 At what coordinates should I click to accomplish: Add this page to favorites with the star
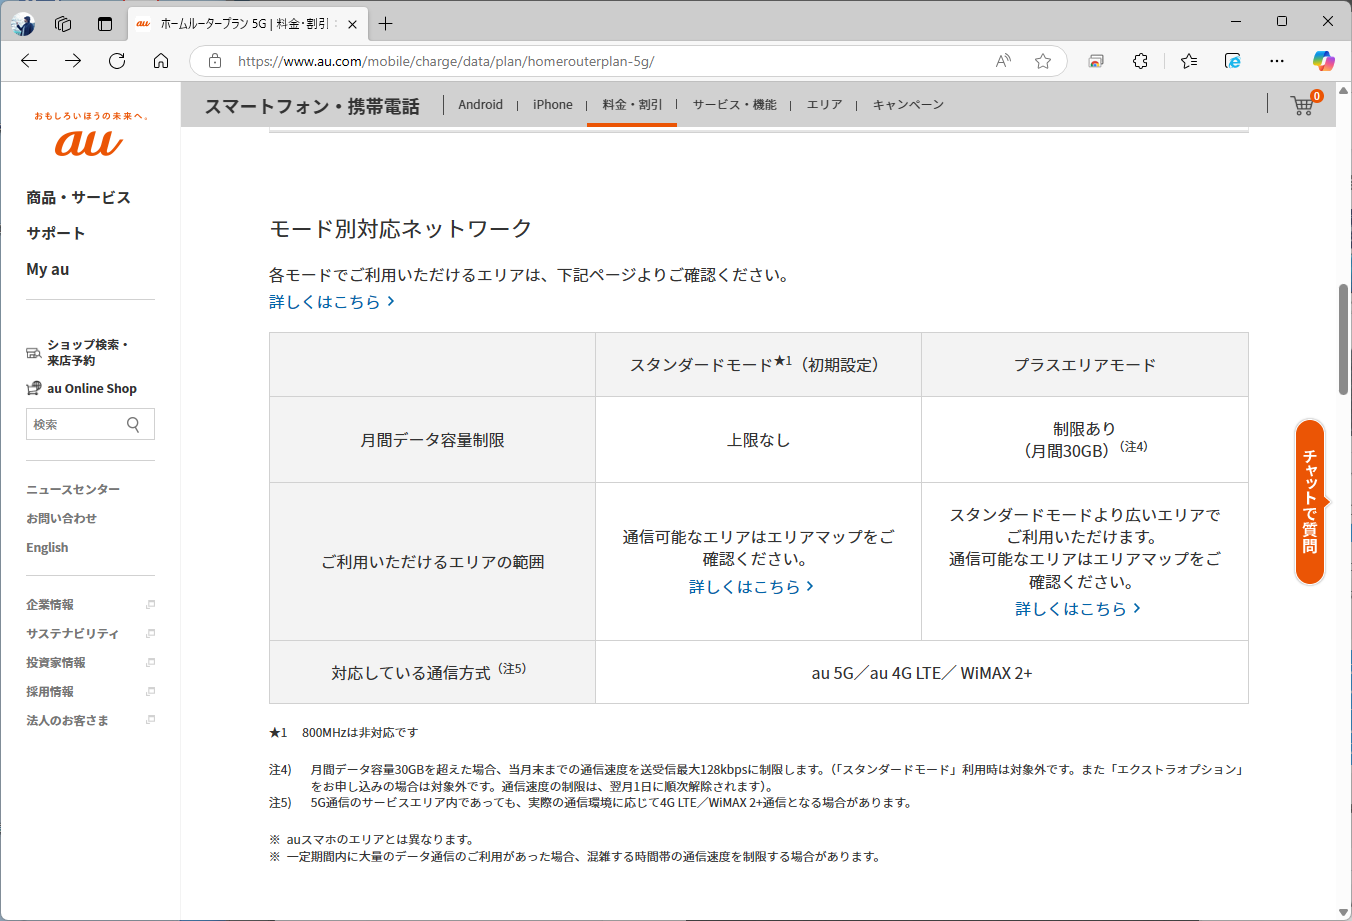point(1043,61)
